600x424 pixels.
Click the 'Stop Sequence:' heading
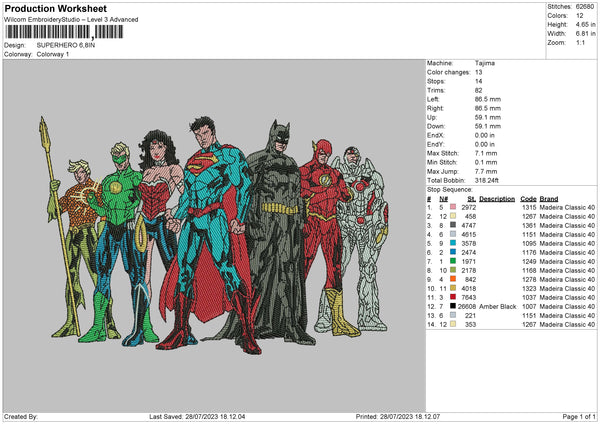coord(450,190)
